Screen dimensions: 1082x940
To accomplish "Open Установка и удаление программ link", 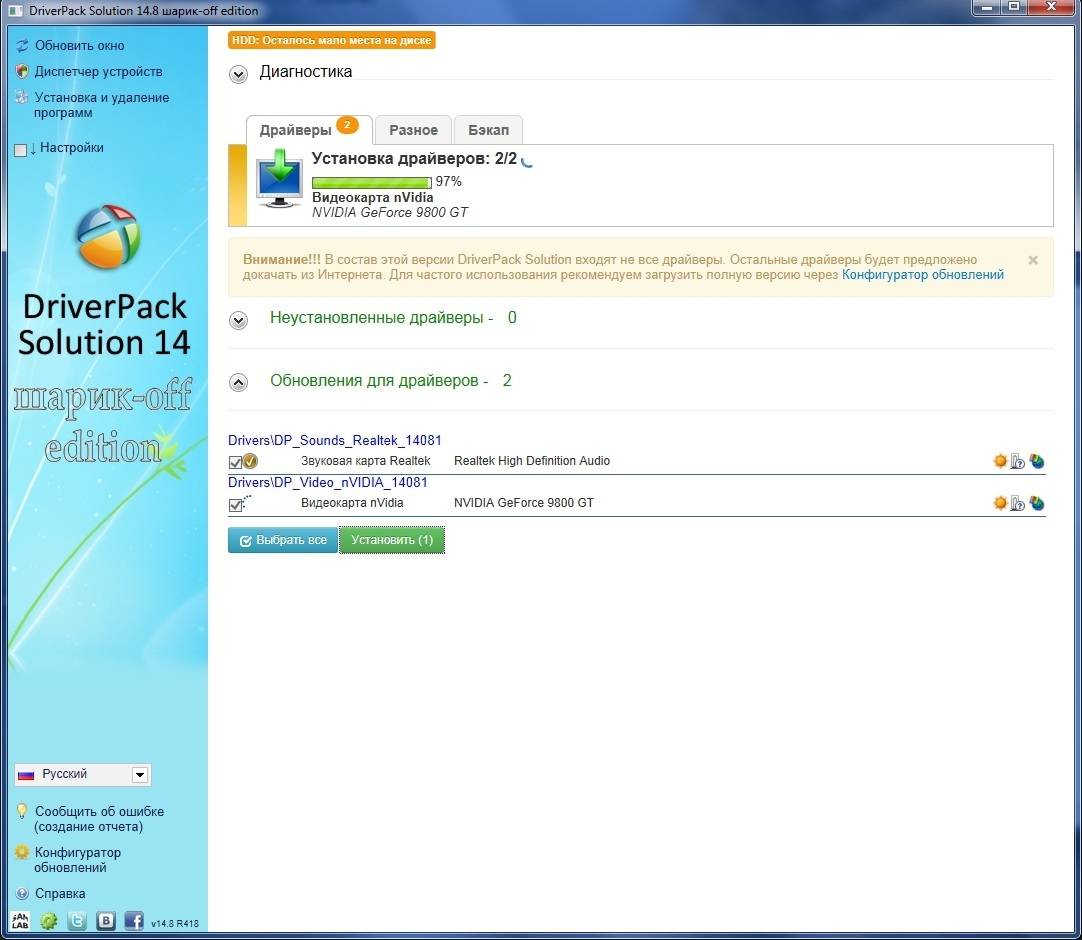I will point(101,105).
